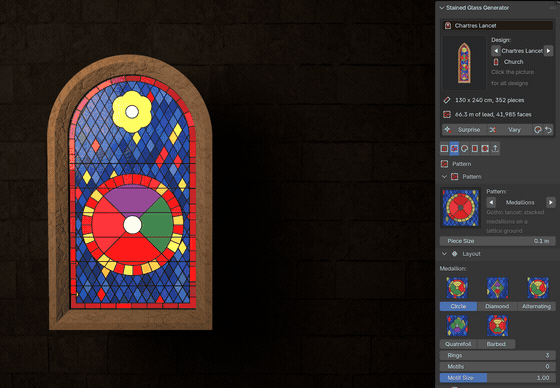
Task: Click the Quatrefoil medallion thumbnail
Action: tap(457, 325)
